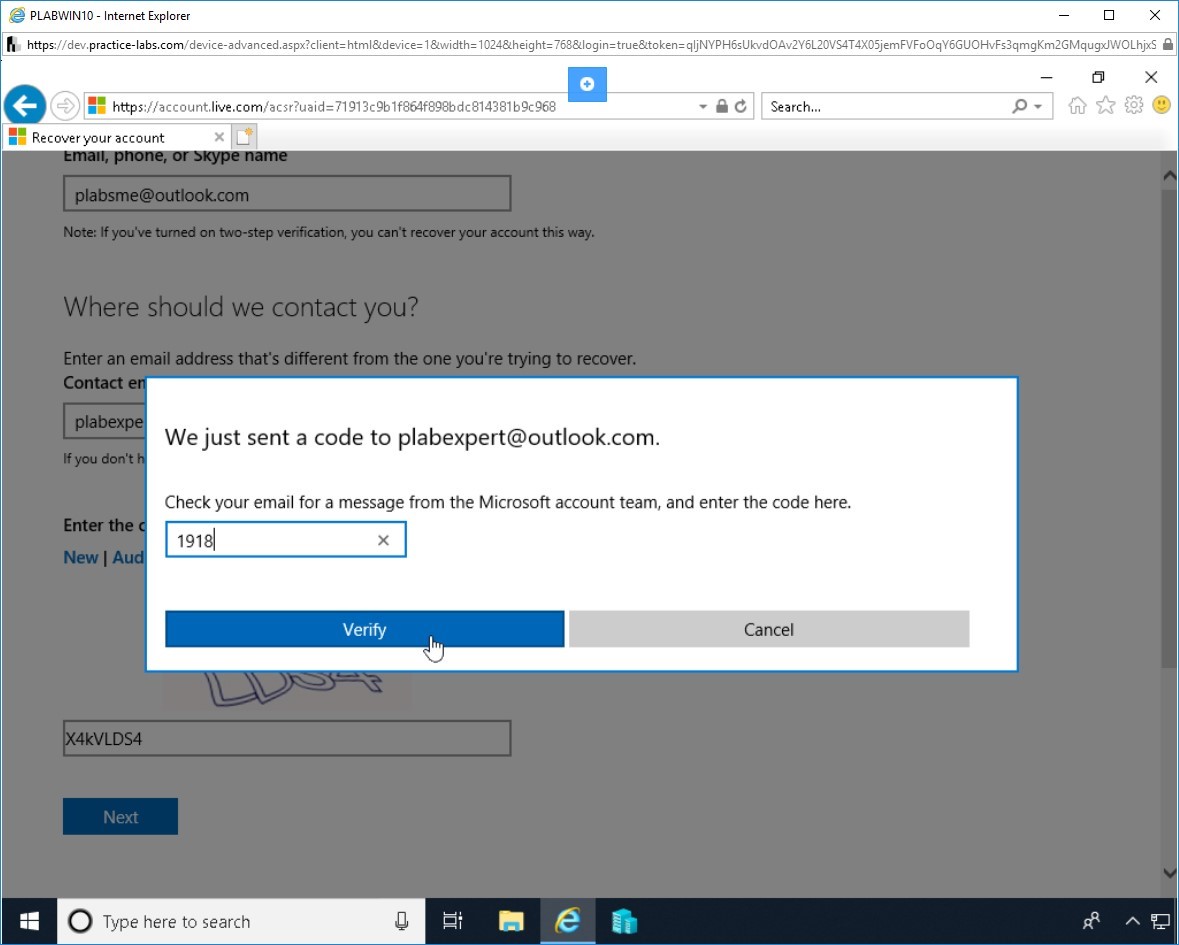Open the Home icon in toolbar
Screen dimensions: 1179x945
coord(1077,106)
